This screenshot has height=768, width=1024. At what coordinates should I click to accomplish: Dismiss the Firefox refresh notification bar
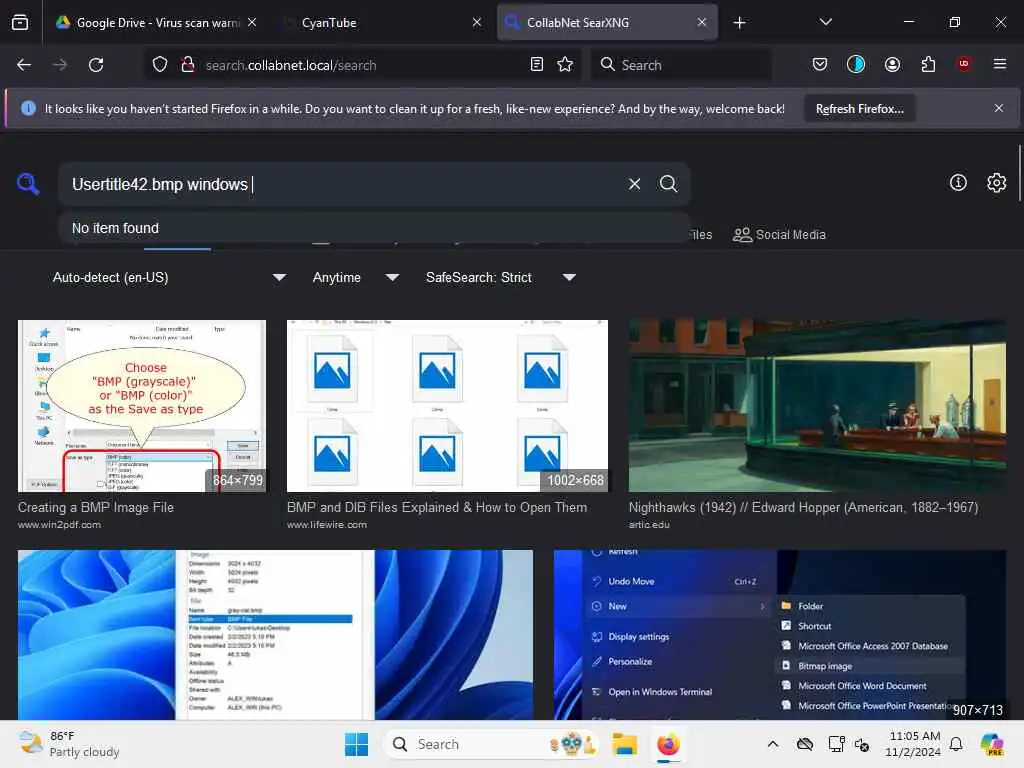999,108
